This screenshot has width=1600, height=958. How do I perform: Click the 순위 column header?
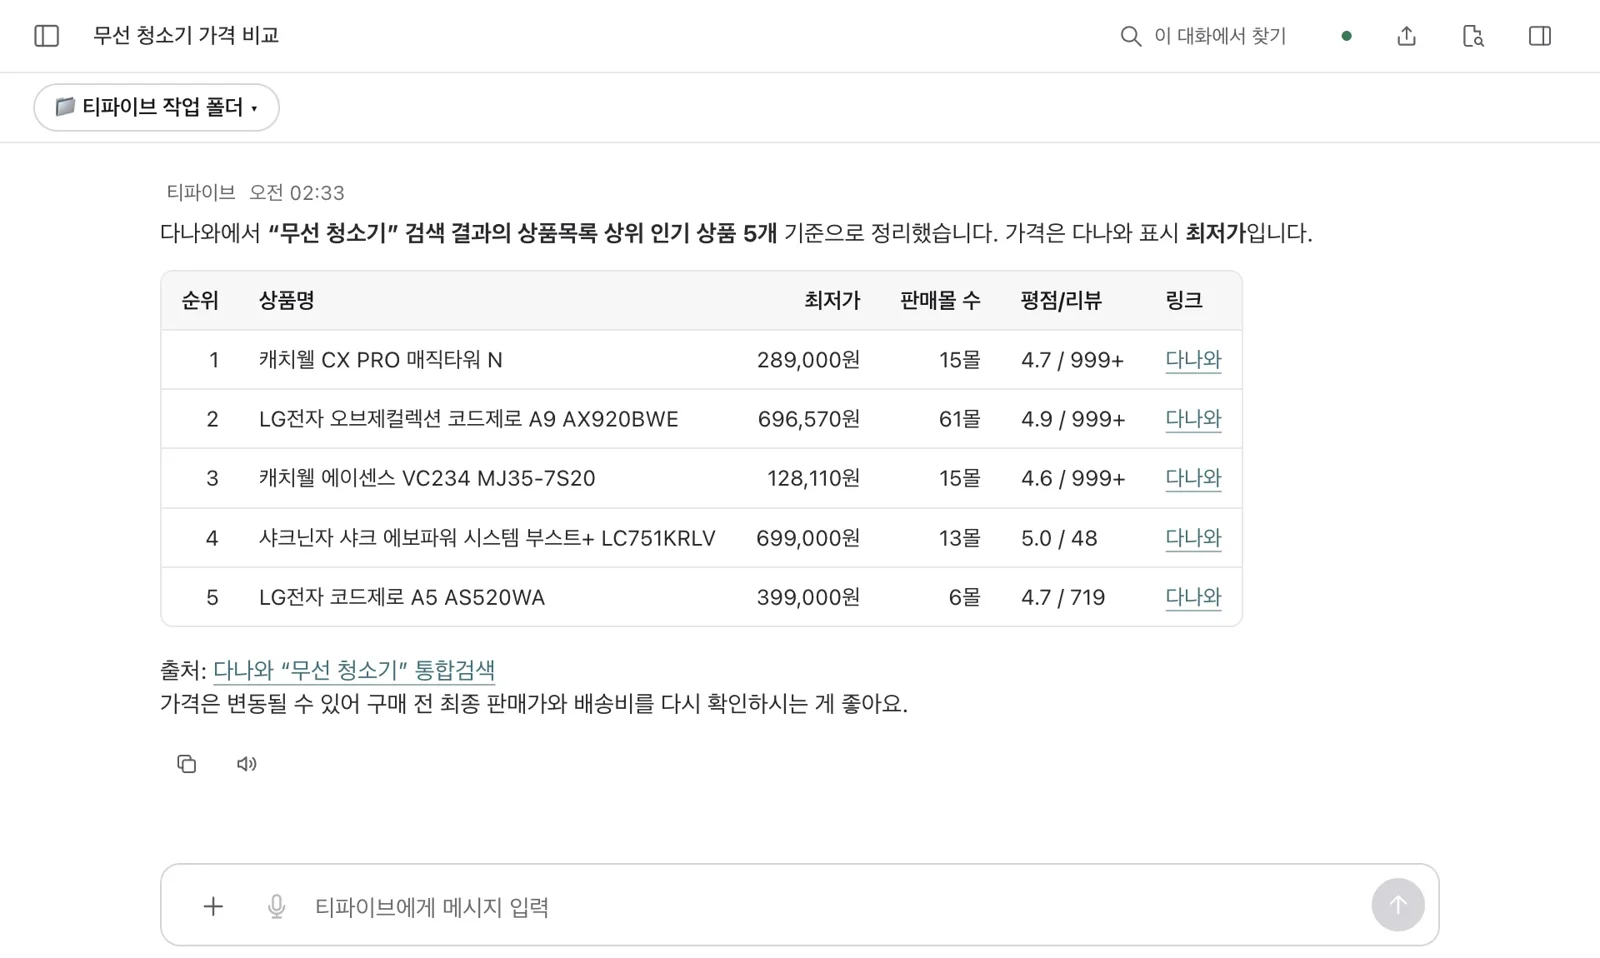coord(200,301)
